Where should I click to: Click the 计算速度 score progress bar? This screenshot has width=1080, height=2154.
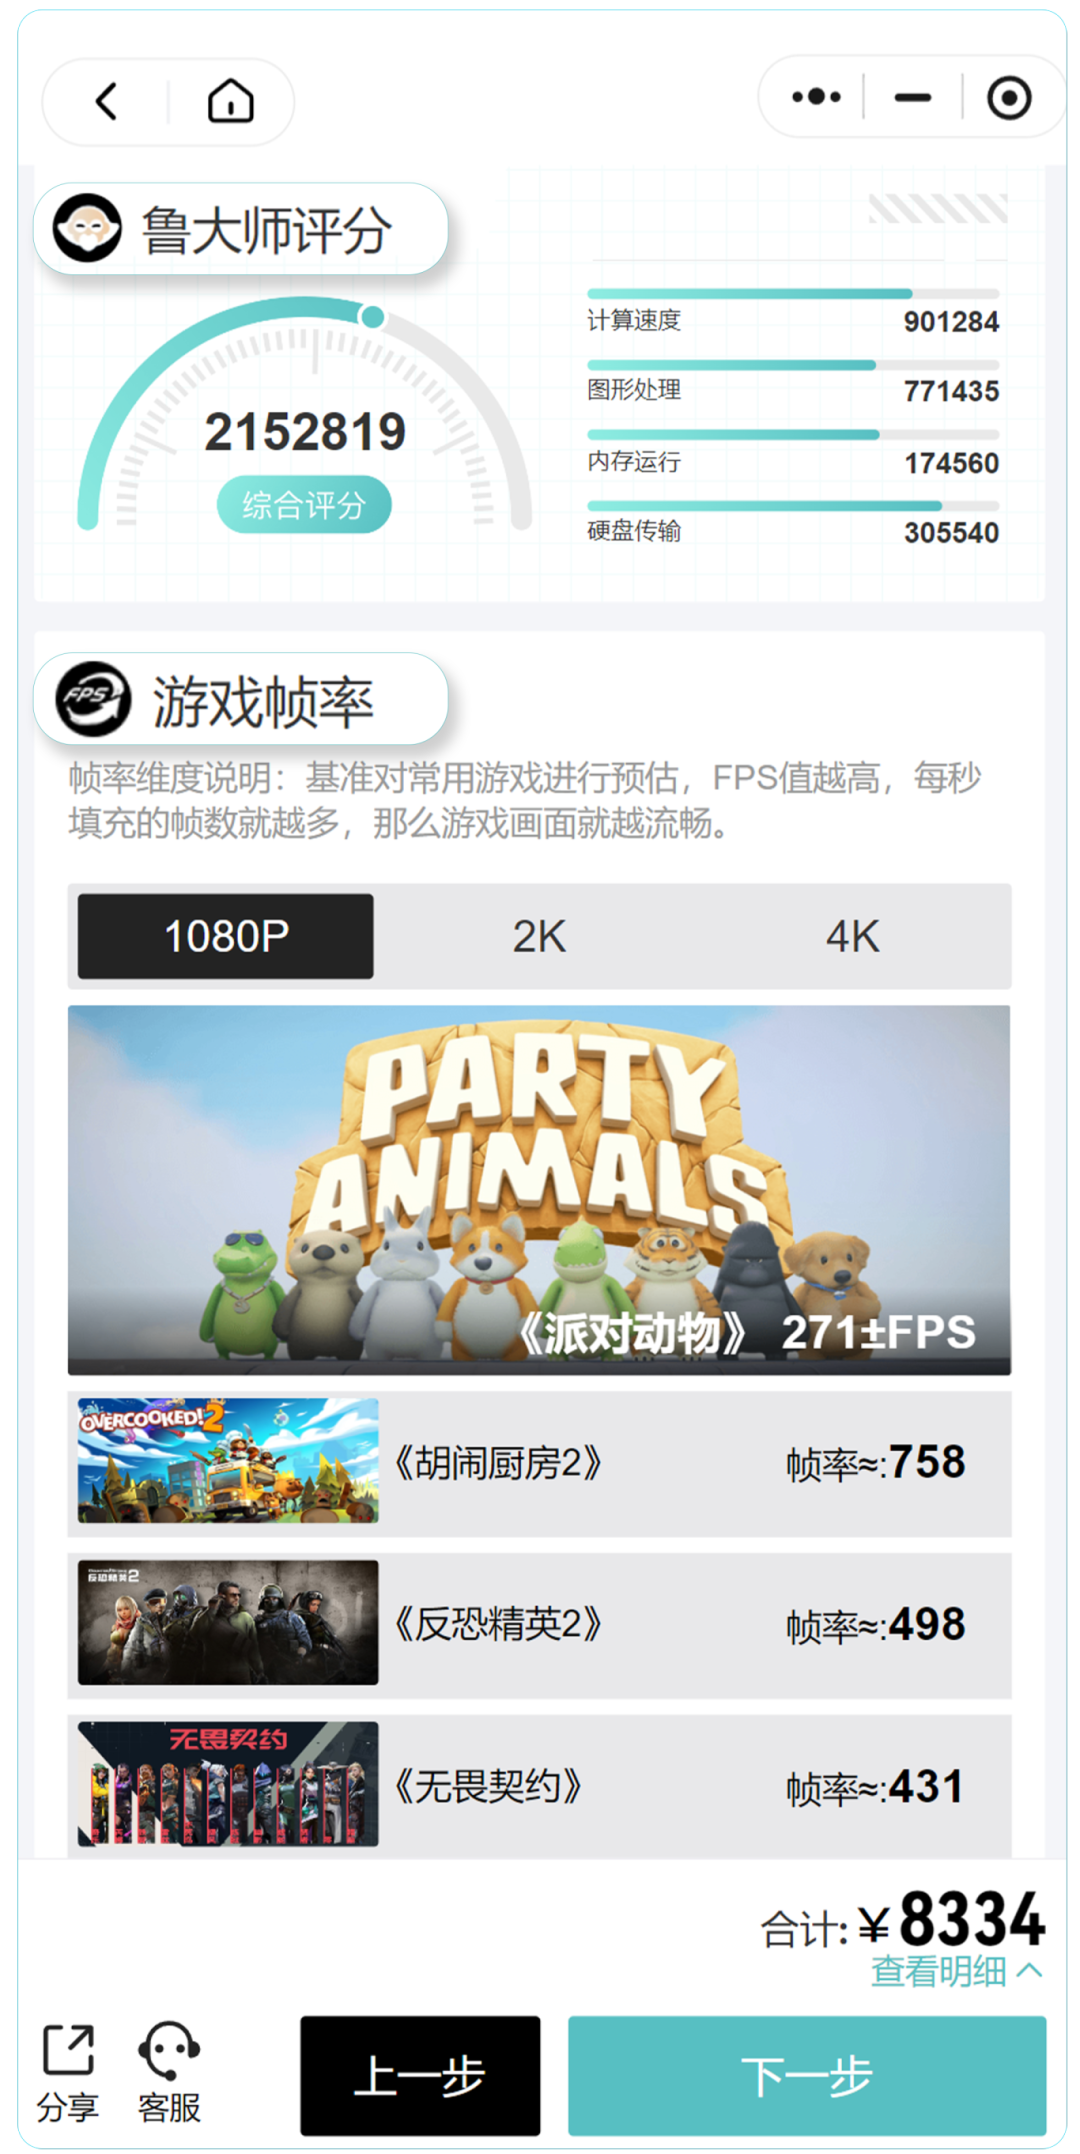click(x=793, y=294)
